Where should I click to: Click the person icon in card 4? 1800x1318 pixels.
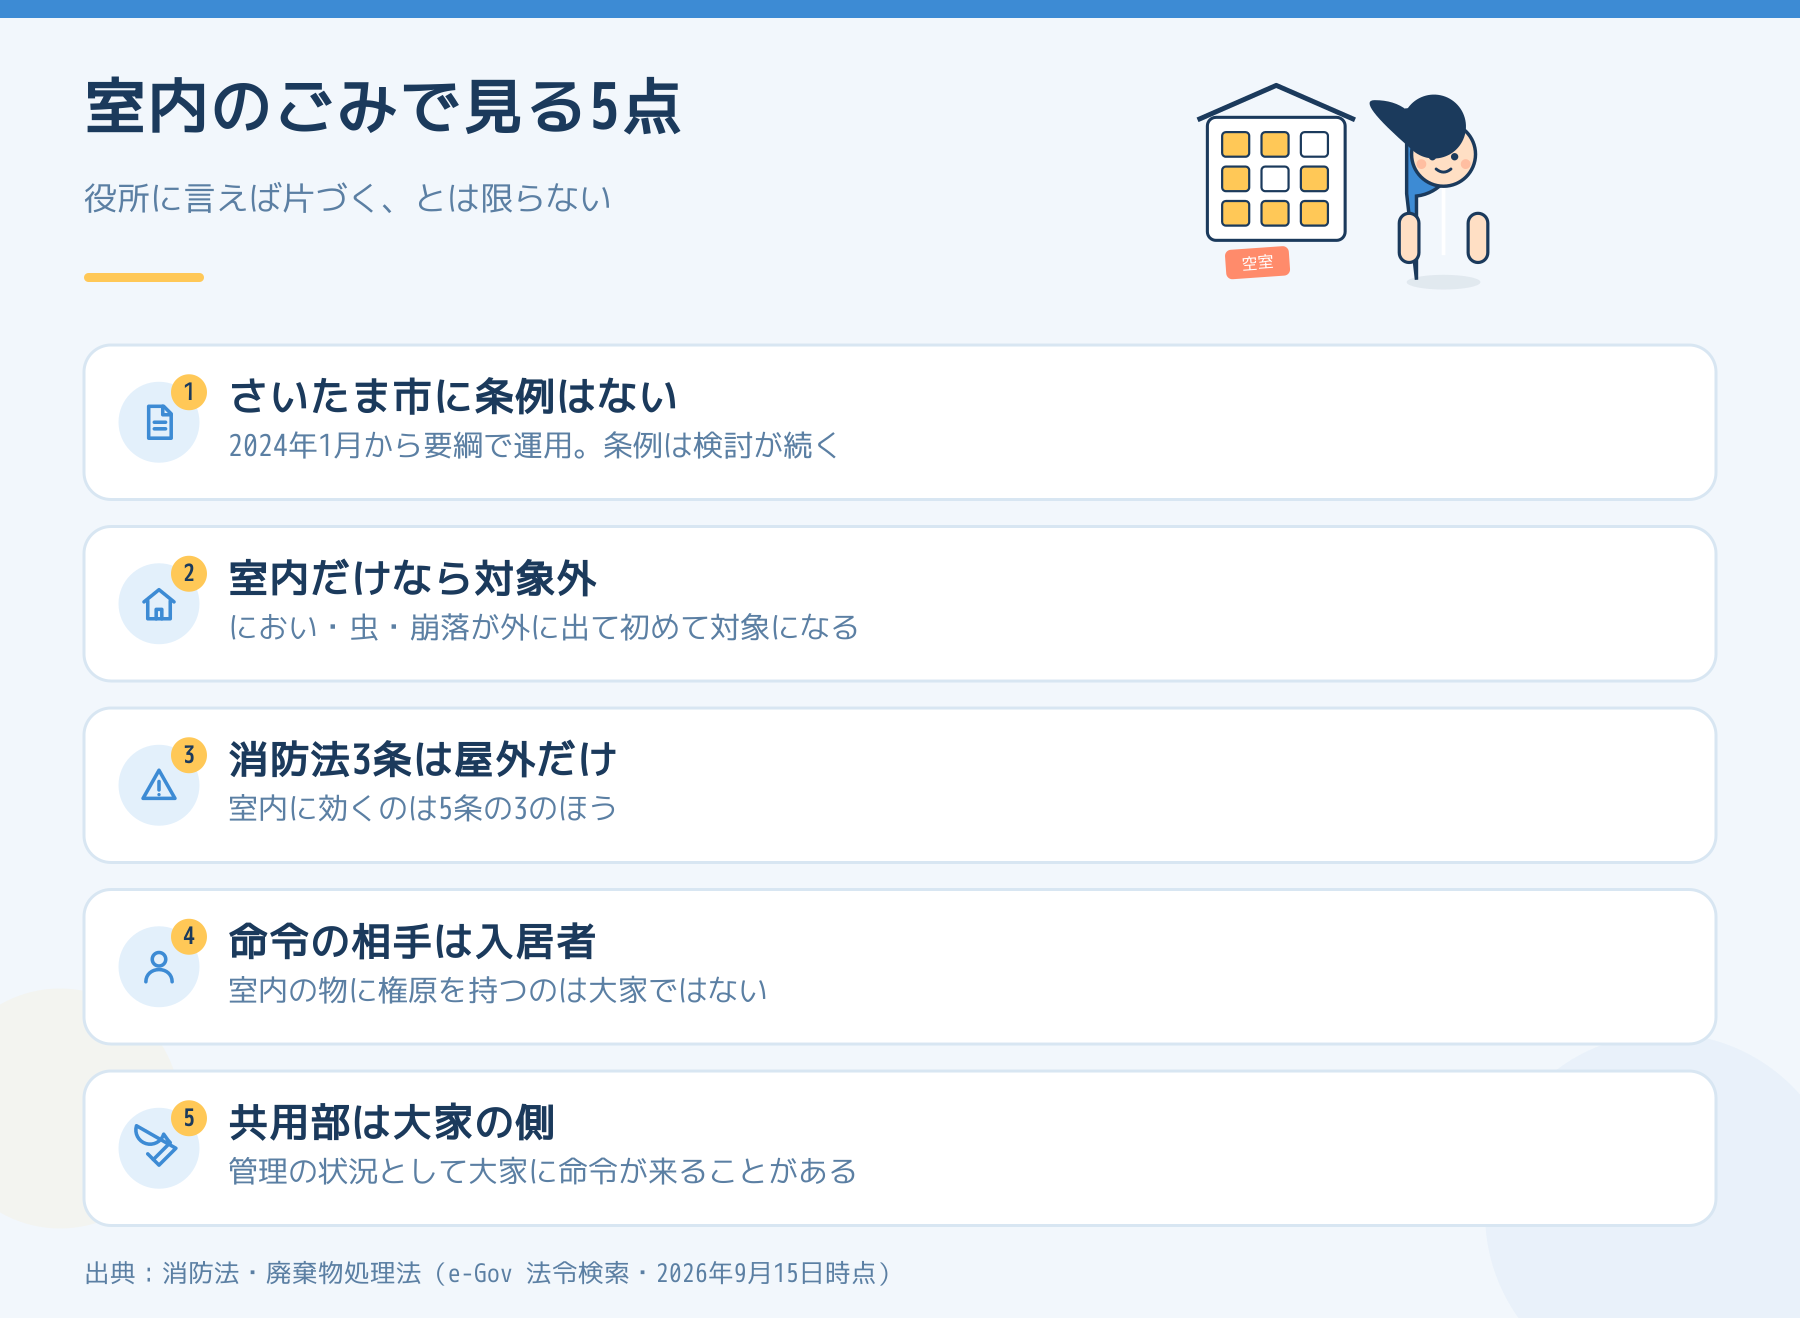pyautogui.click(x=159, y=967)
